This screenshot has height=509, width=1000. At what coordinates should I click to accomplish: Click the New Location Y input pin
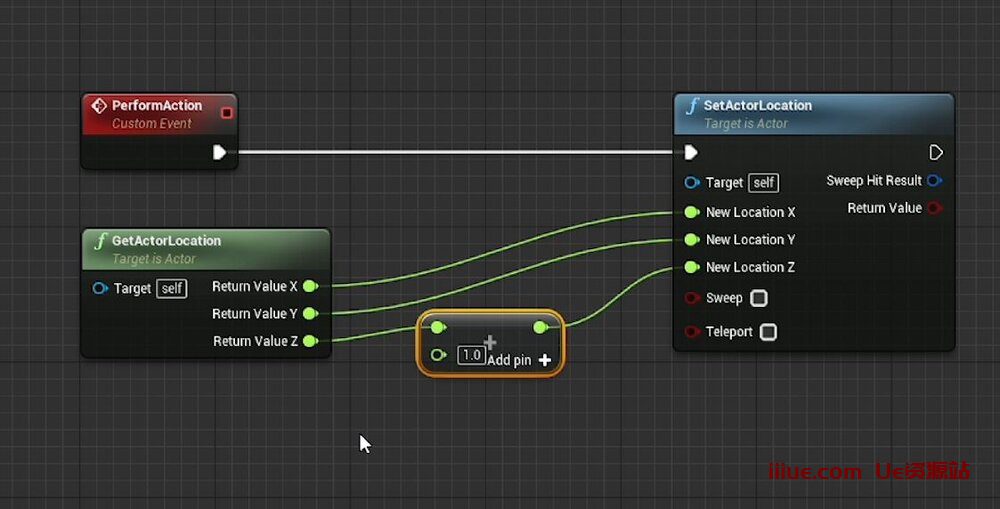click(x=692, y=240)
